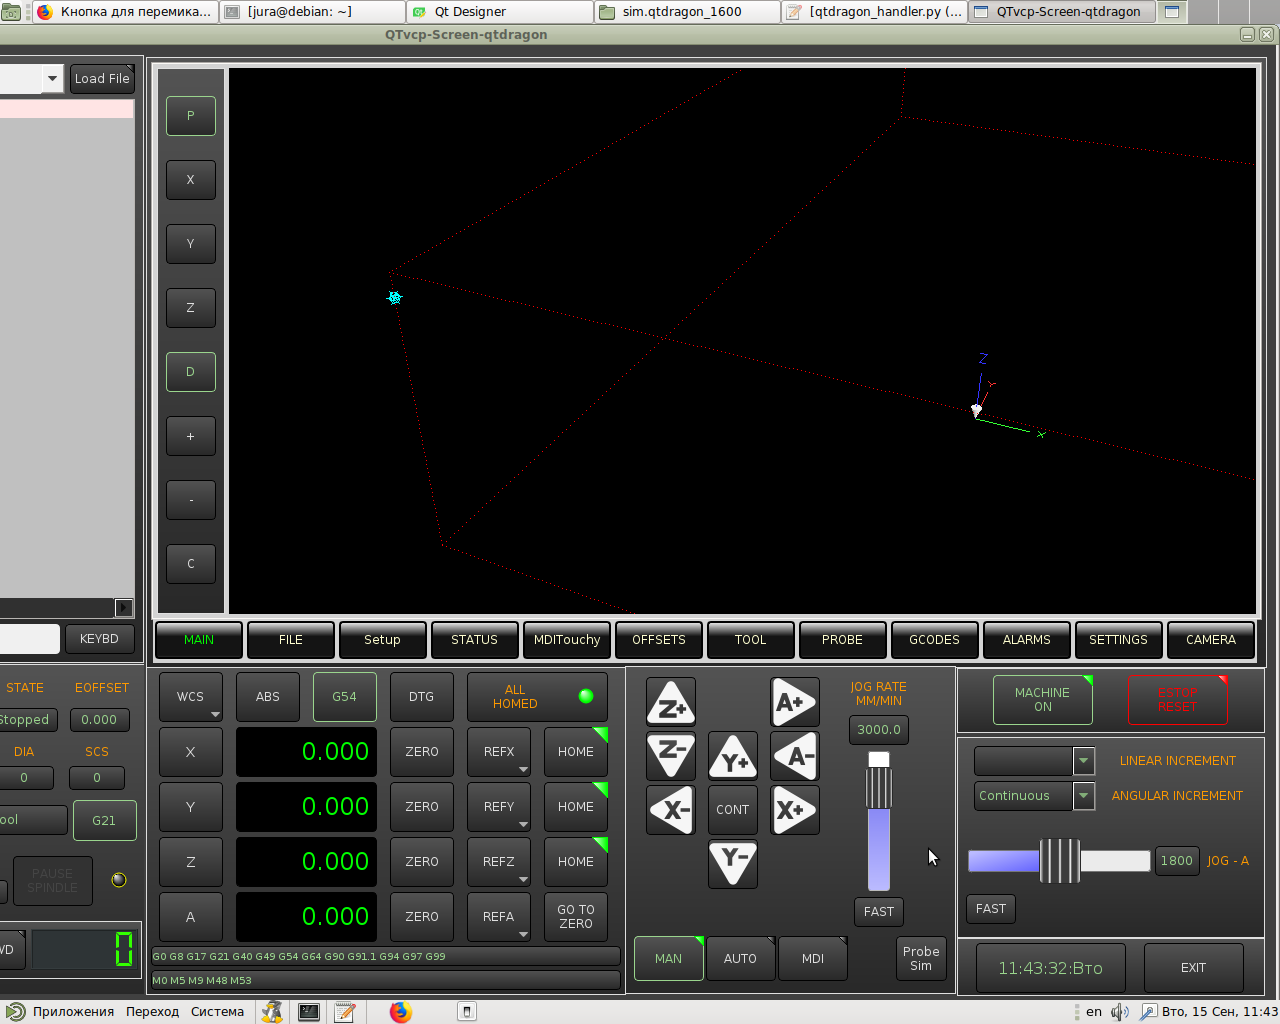Jog X axis right with X+ arrow
Viewport: 1280px width, 1024px height.
[795, 810]
